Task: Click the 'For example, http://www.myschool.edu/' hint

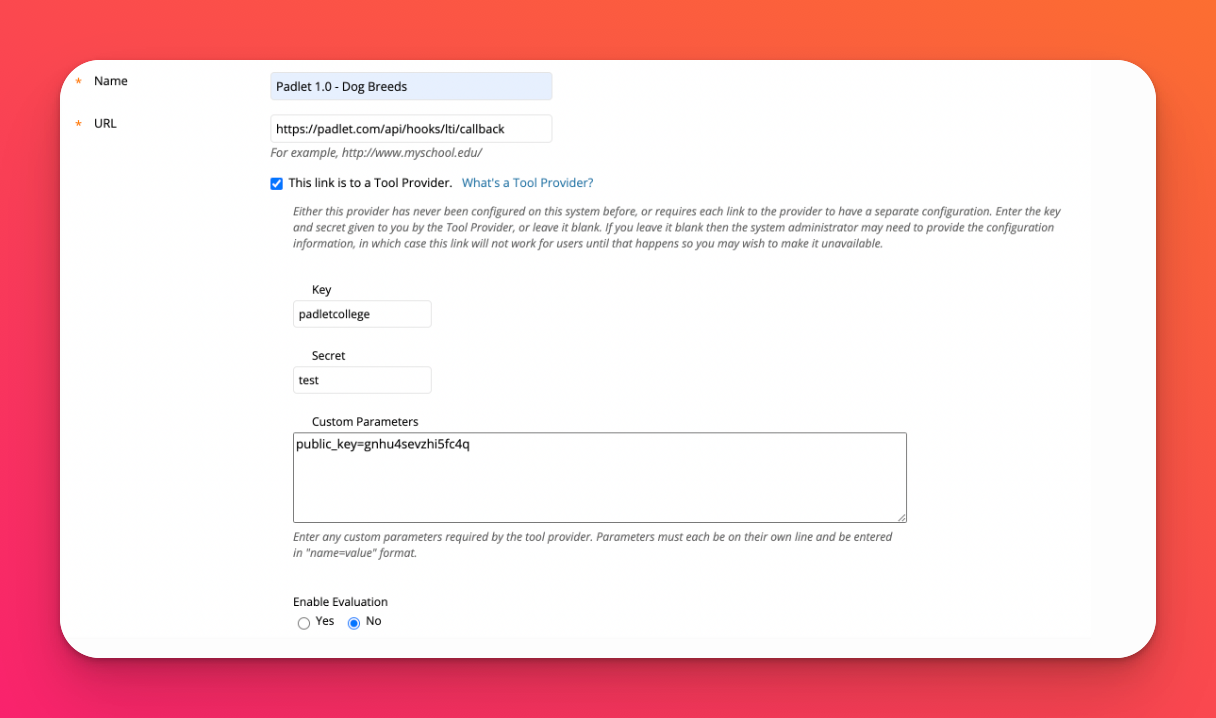Action: pos(376,153)
